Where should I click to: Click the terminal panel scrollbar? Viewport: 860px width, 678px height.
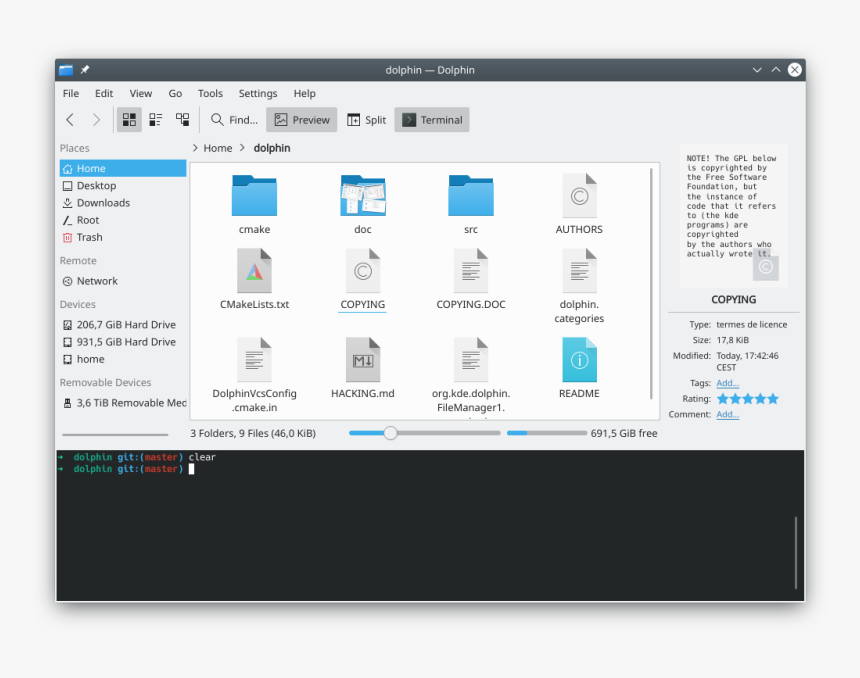795,552
